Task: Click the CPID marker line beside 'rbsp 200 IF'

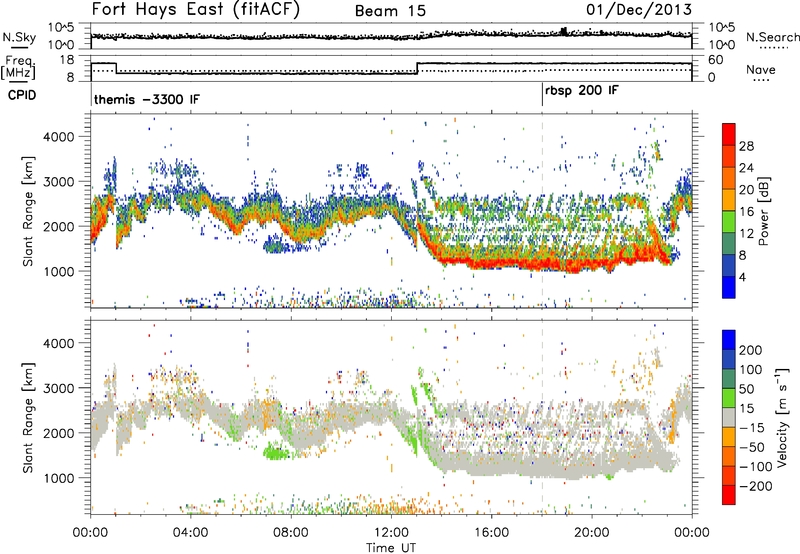Action: (x=542, y=95)
